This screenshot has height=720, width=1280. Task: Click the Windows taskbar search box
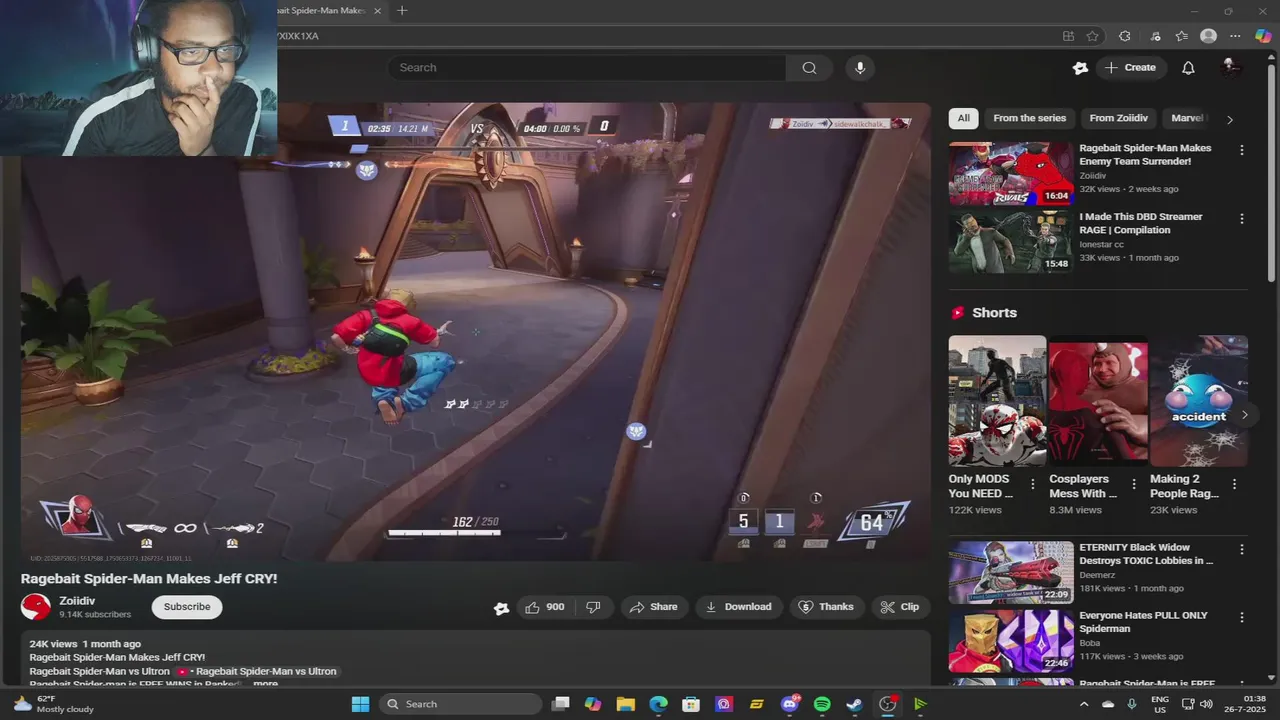tap(459, 704)
